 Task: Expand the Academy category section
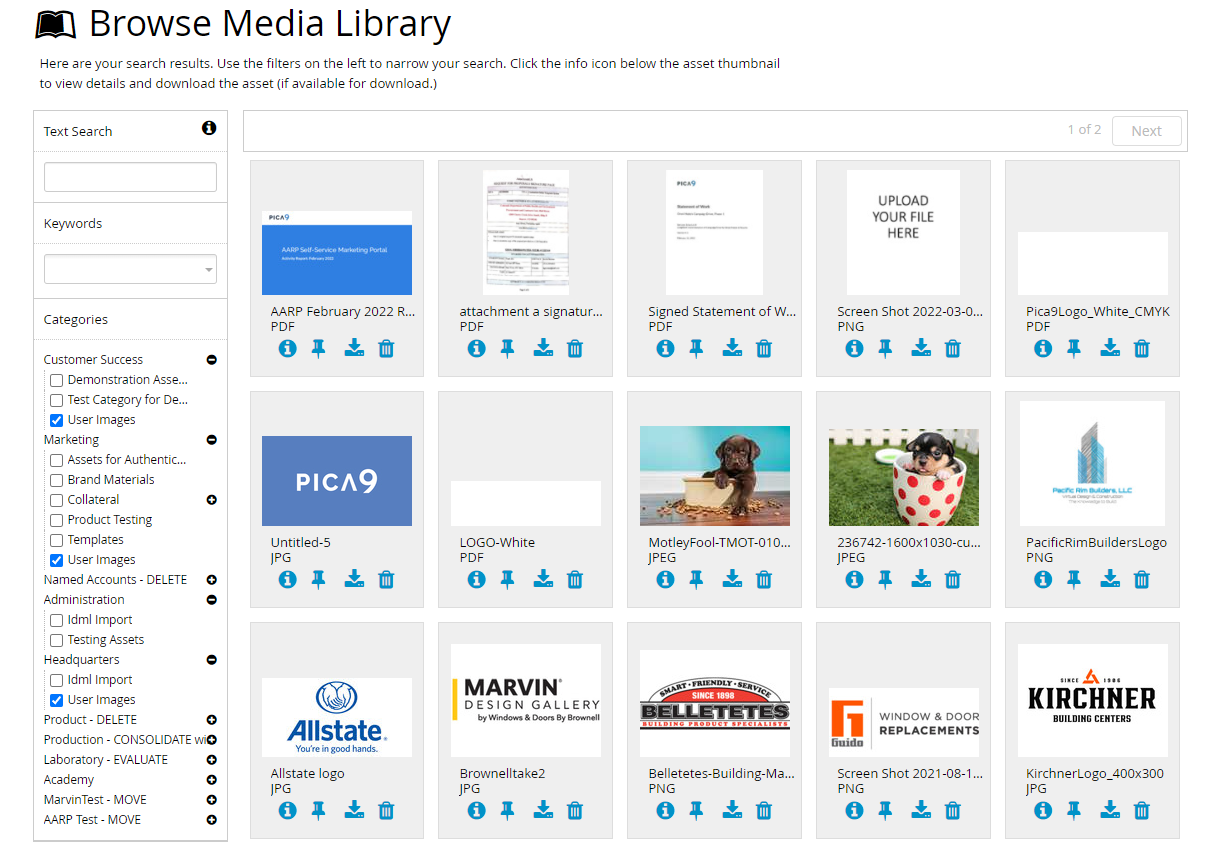point(211,779)
